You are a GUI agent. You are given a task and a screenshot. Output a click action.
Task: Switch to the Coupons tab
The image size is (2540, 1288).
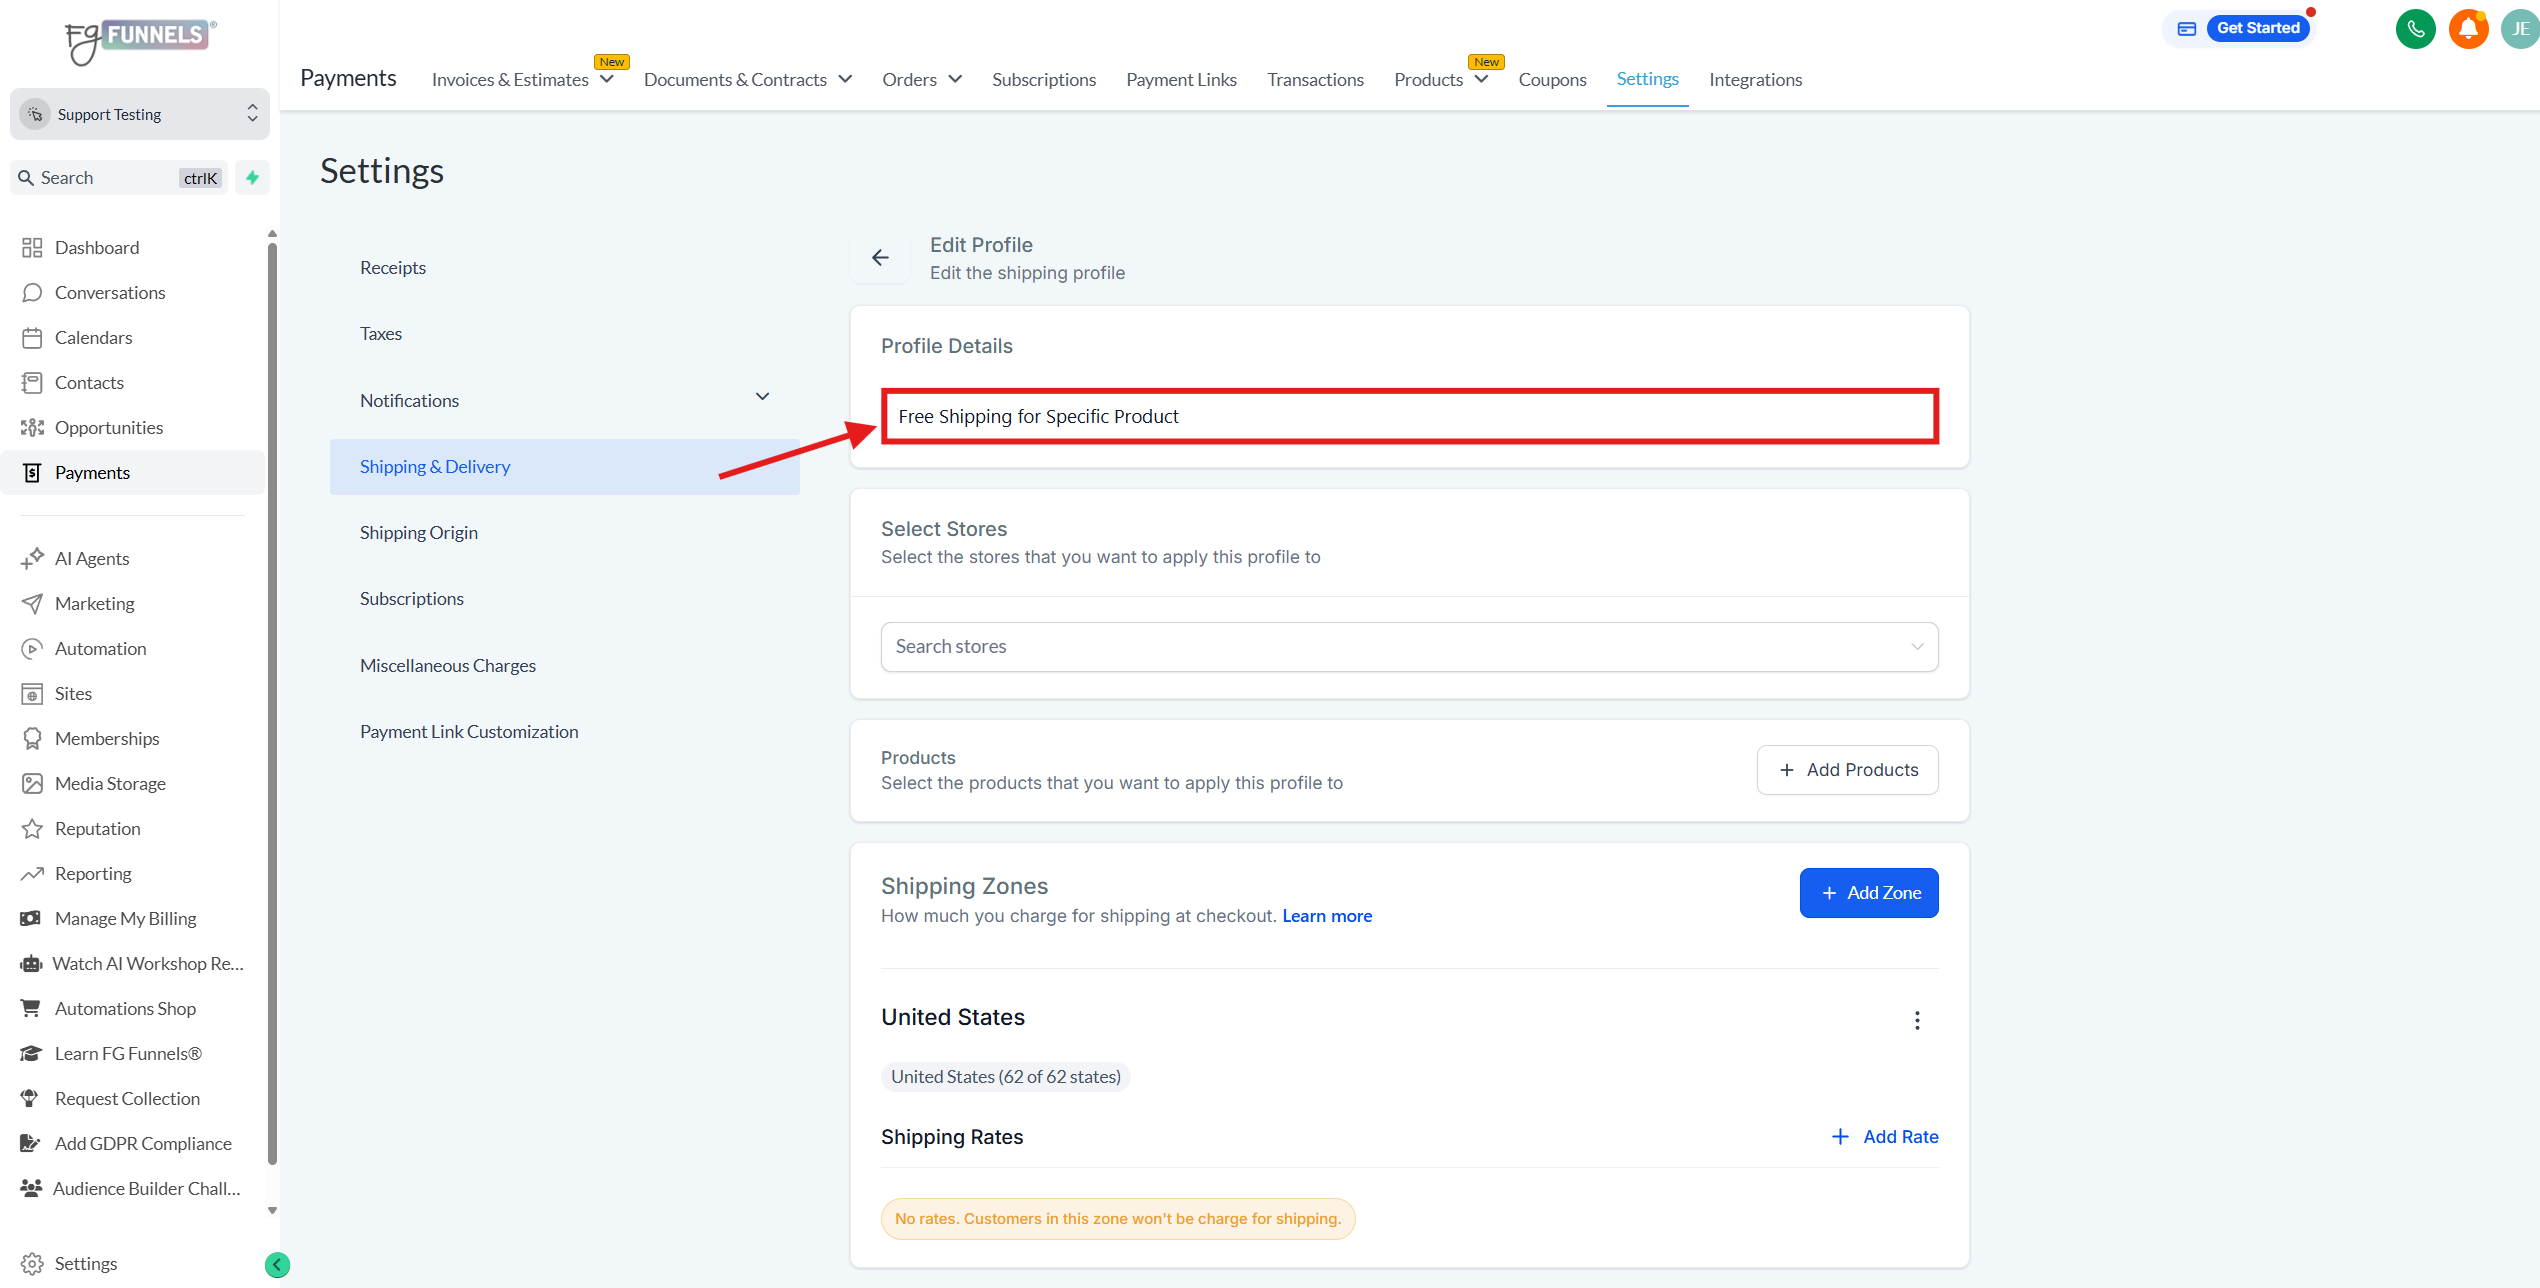pyautogui.click(x=1552, y=79)
